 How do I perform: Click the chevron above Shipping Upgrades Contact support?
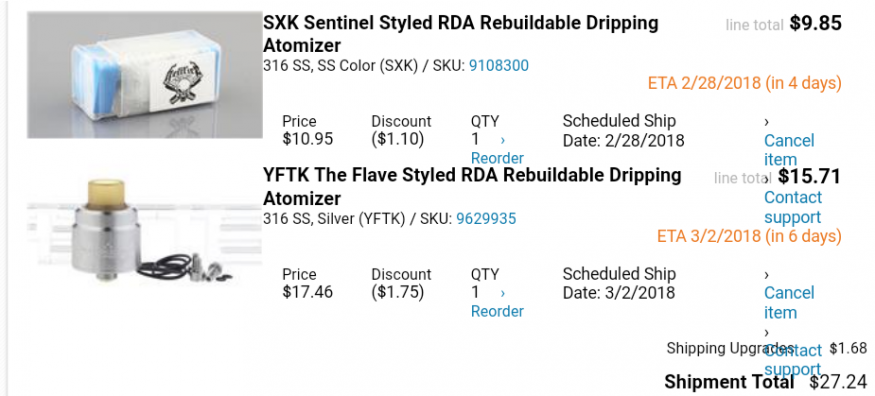[767, 332]
